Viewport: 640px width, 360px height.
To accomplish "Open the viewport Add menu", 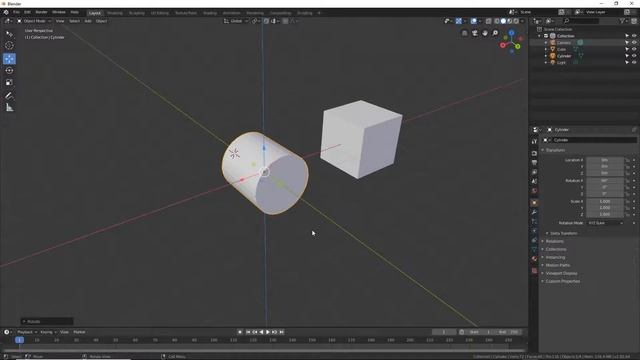I will click(x=88, y=21).
